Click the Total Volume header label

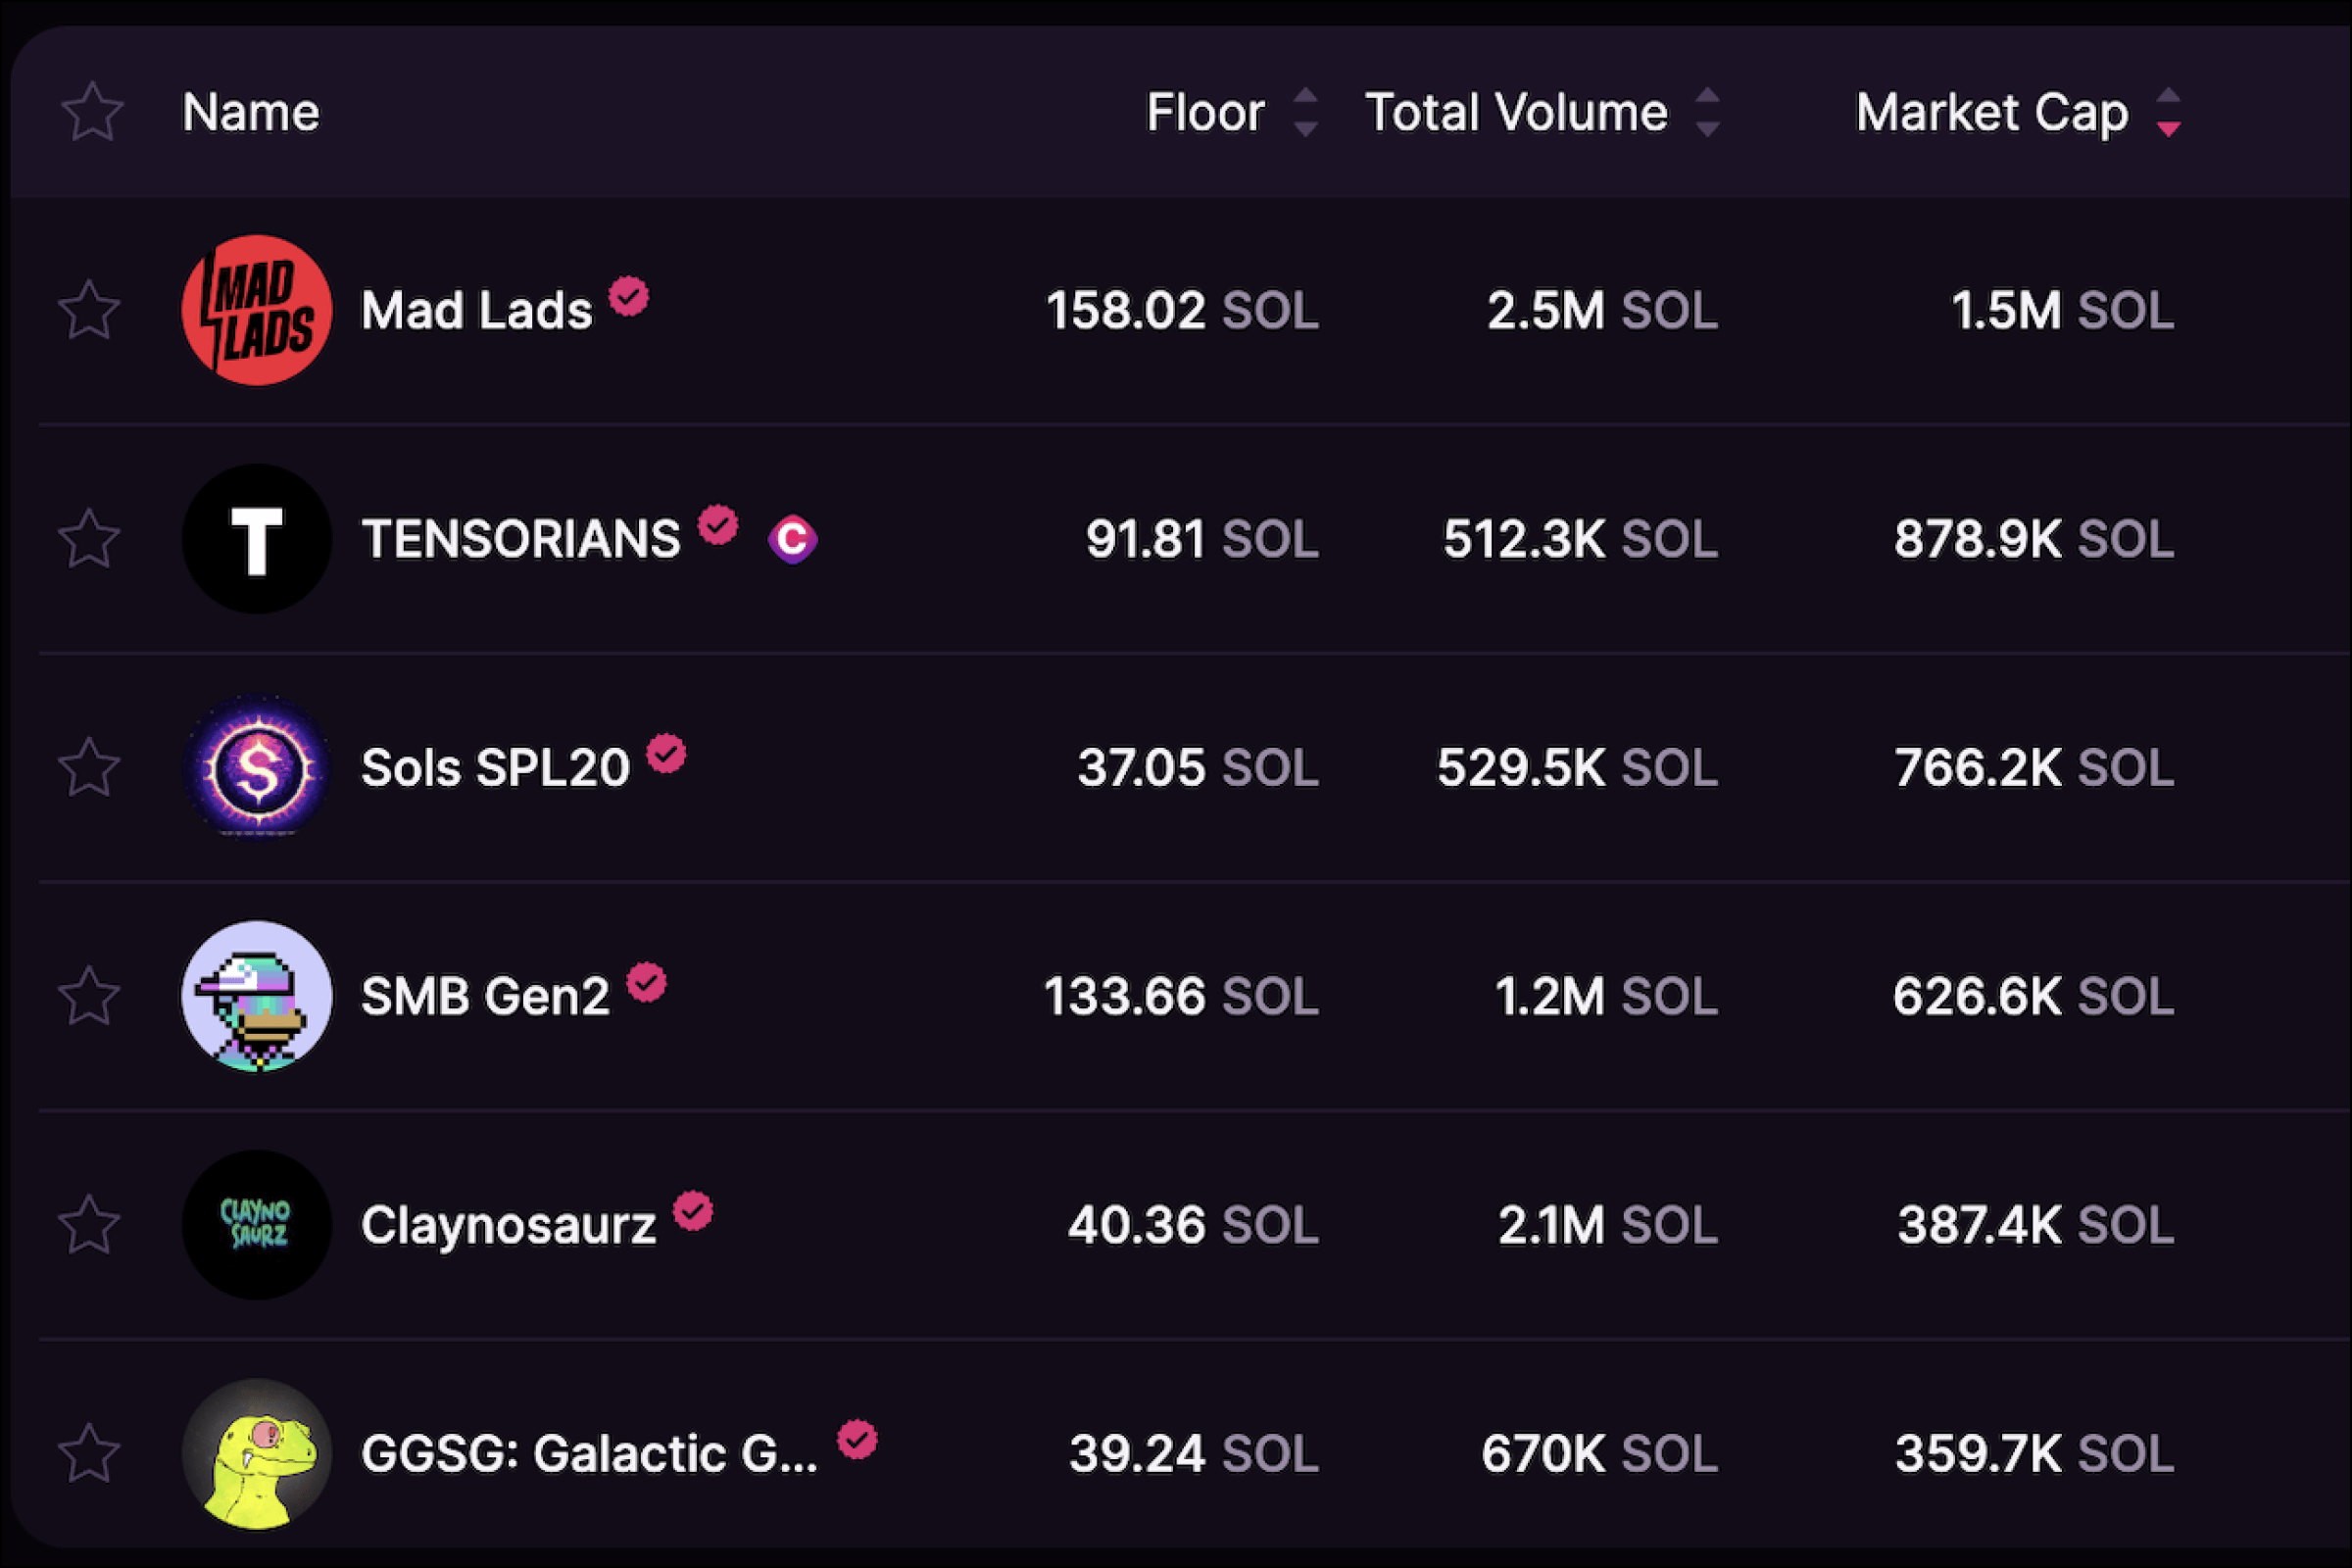1516,112
